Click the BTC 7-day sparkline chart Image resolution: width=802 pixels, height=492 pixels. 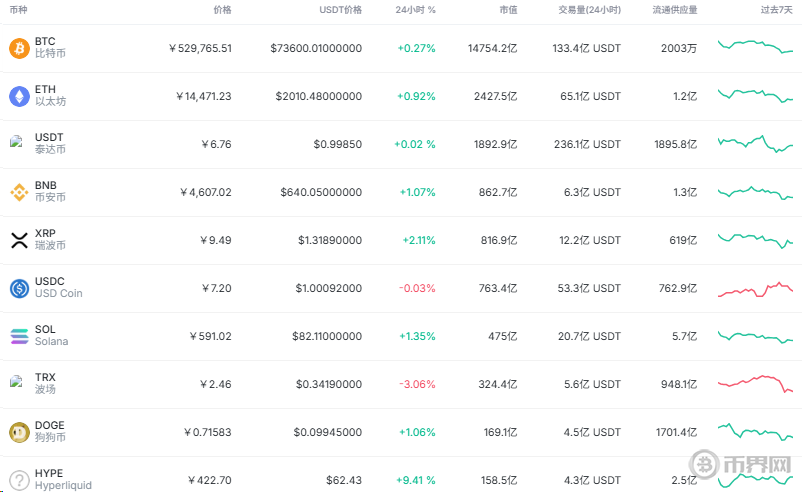[x=755, y=47]
